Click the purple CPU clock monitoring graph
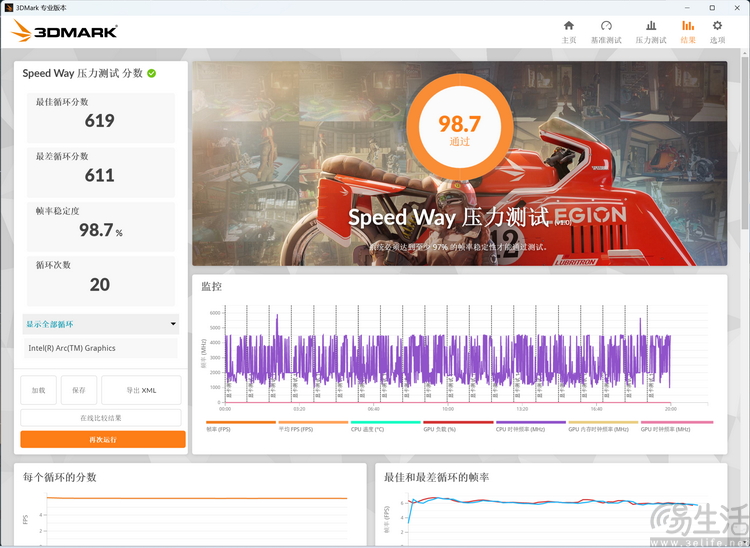Screen dimensions: 750x548 [447, 361]
